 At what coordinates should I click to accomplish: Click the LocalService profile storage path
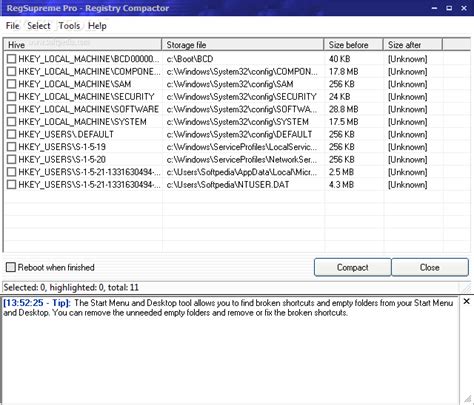click(x=242, y=147)
